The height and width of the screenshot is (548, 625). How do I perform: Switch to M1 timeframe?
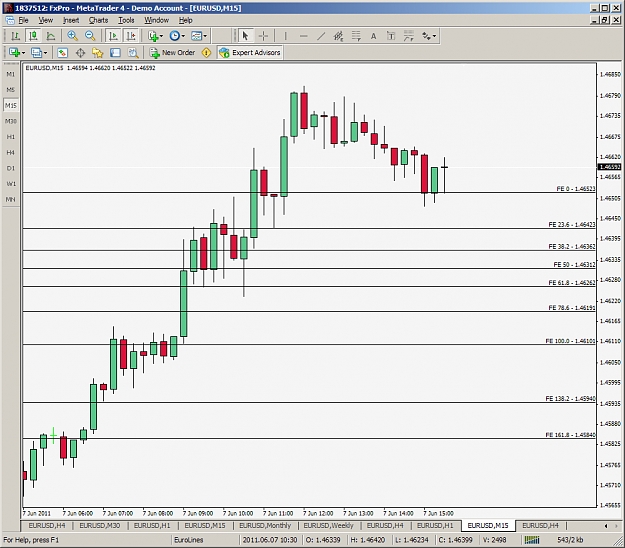click(11, 74)
